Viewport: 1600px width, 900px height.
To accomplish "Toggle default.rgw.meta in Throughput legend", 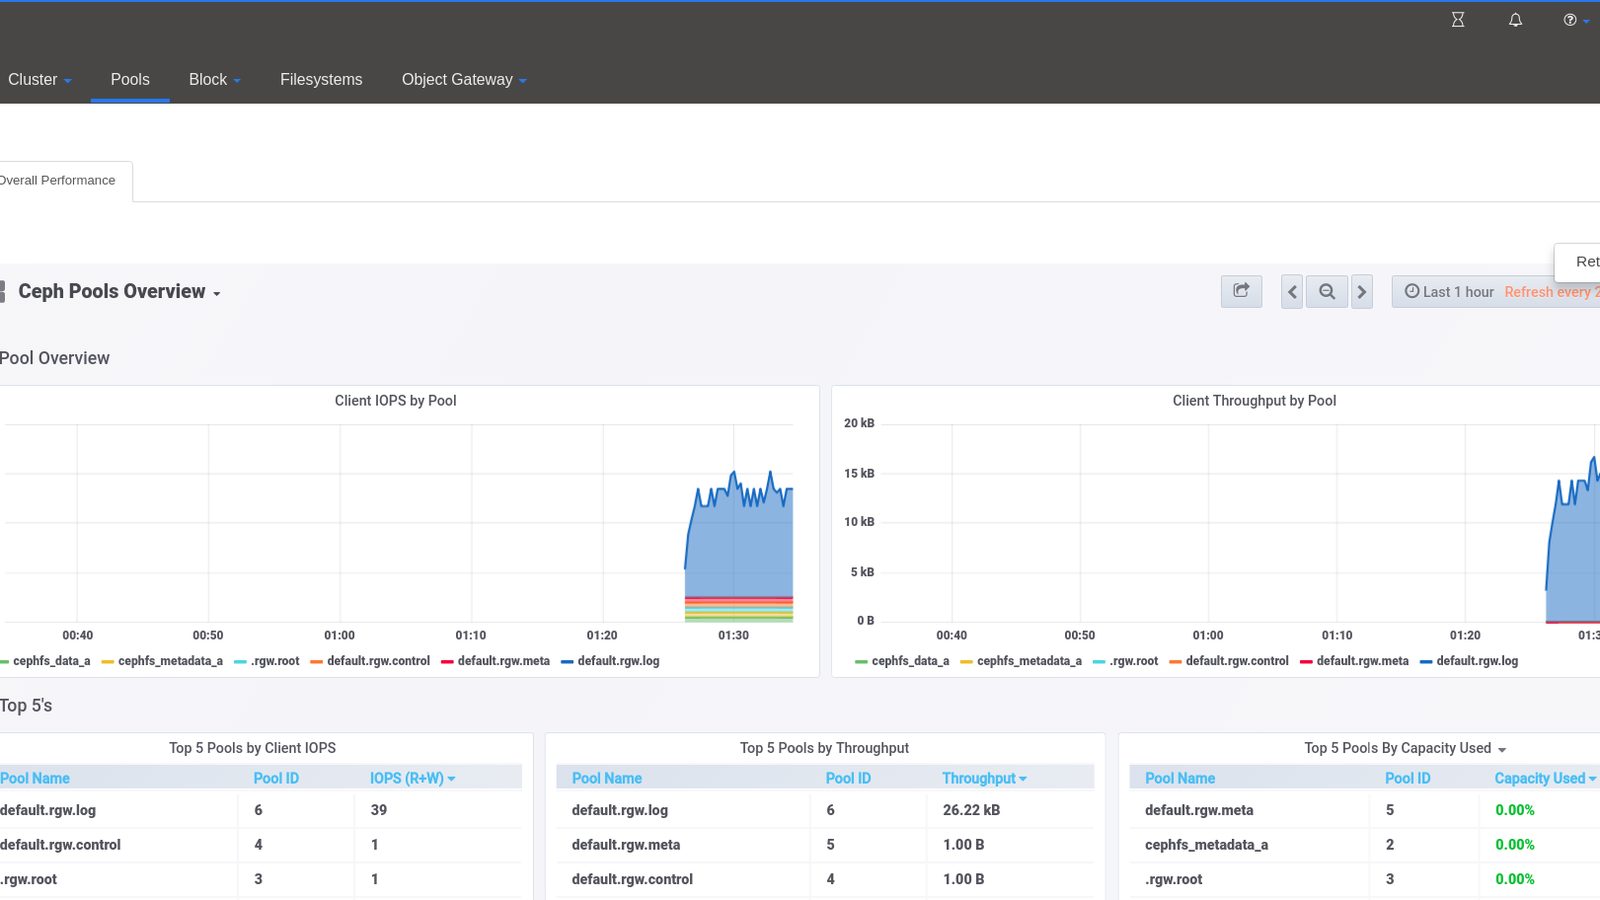I will [x=1362, y=661].
